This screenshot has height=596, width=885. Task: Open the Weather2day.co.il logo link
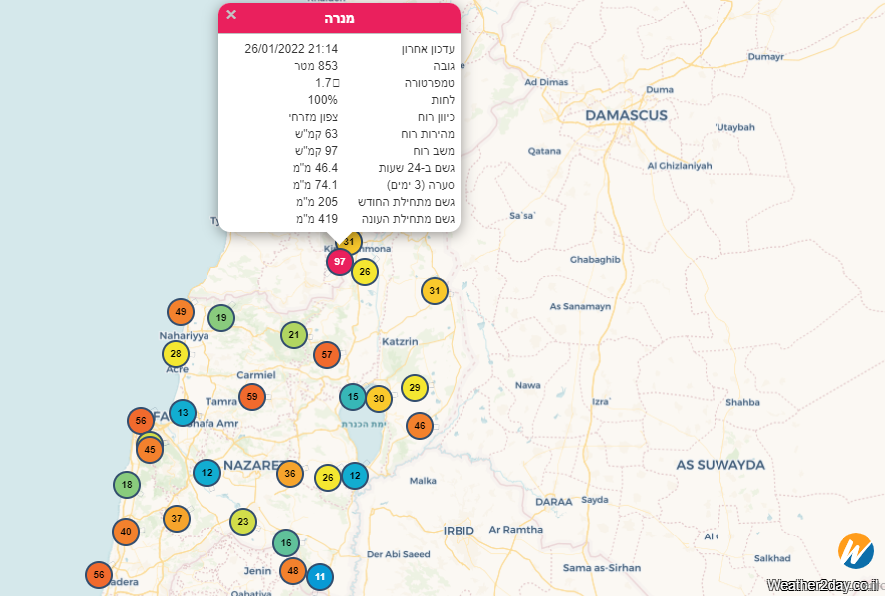coord(855,552)
